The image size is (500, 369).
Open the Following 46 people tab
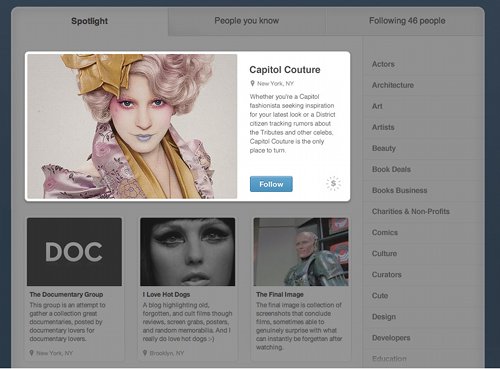coord(407,21)
